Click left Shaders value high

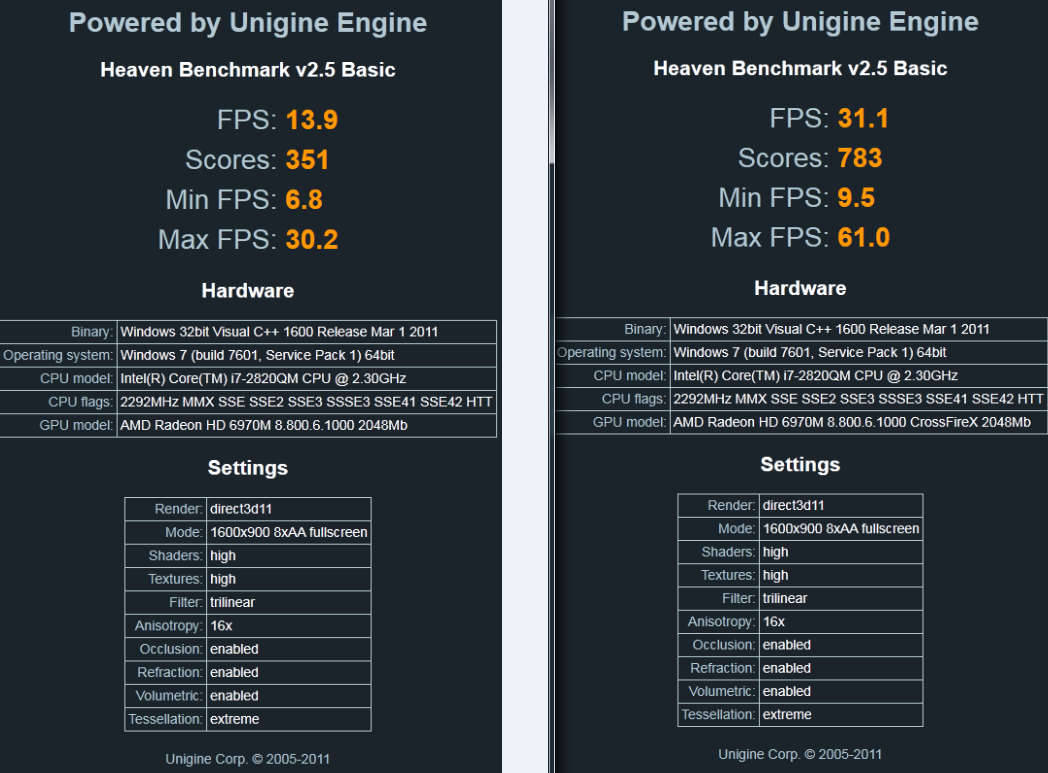click(289, 556)
